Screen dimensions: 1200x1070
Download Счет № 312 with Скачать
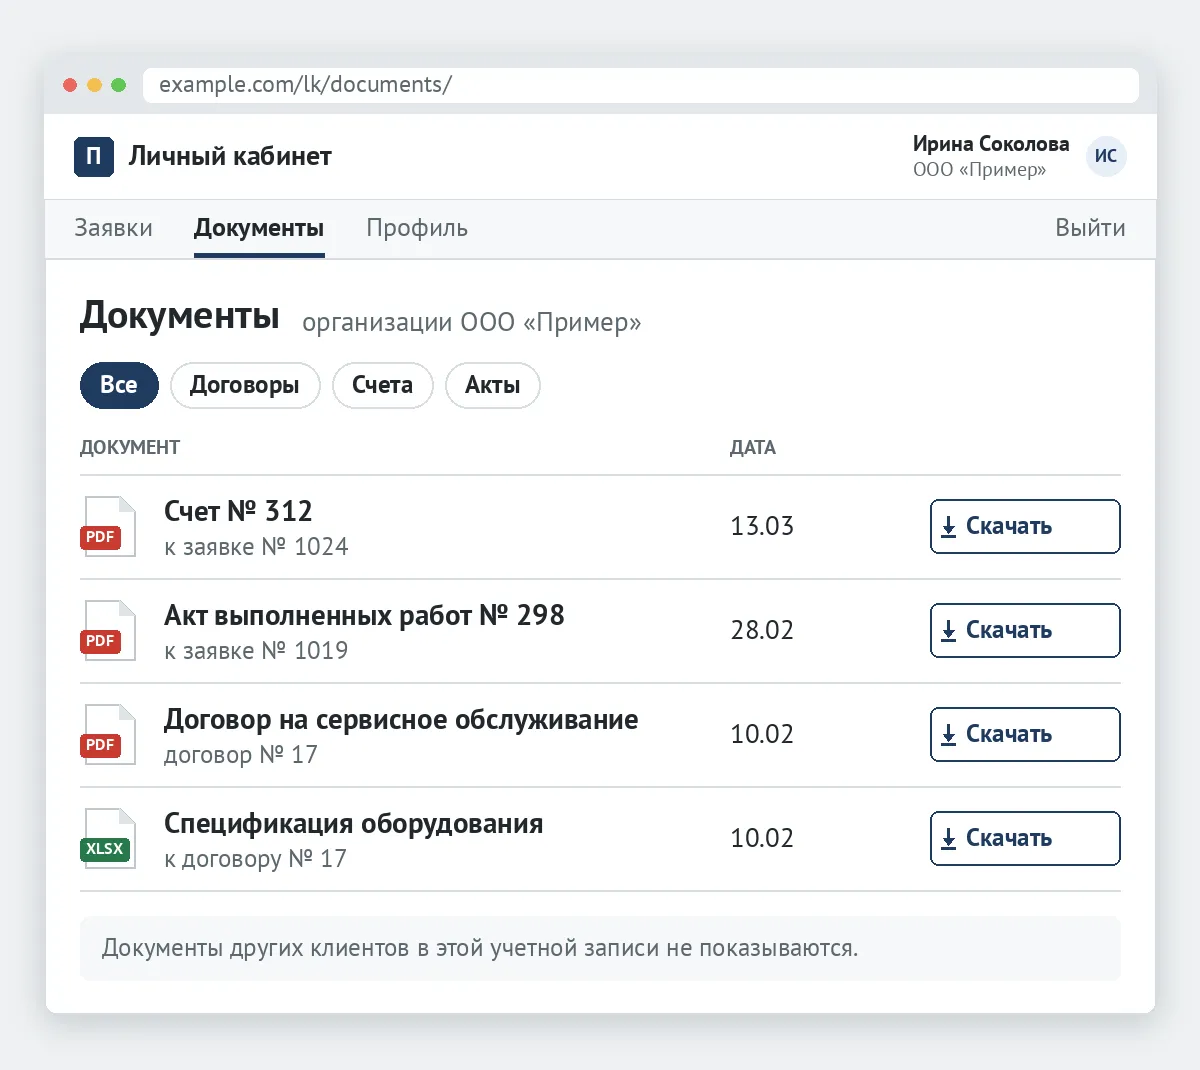1025,526
